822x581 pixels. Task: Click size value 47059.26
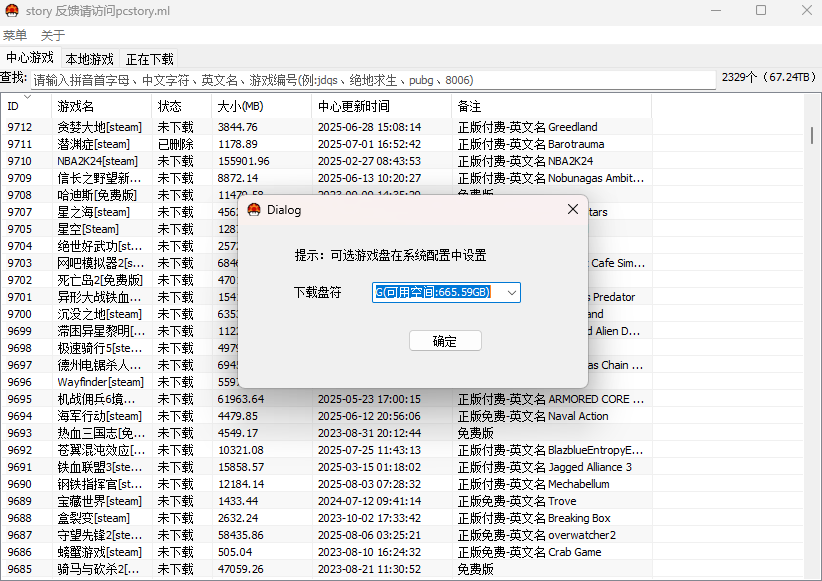pos(241,569)
